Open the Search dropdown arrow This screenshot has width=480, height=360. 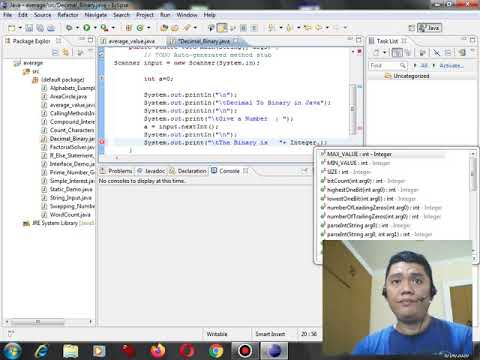pyautogui.click(x=195, y=28)
